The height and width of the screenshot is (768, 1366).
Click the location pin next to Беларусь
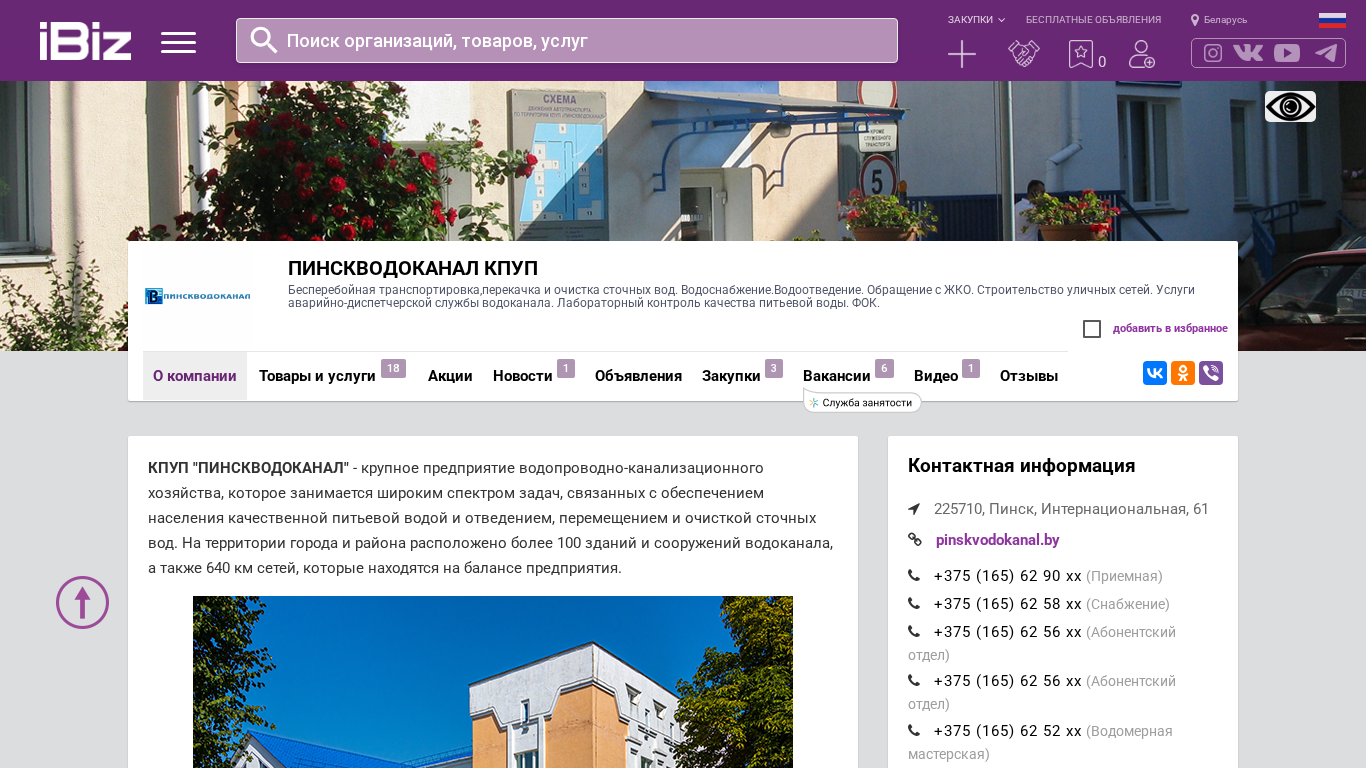[1195, 20]
